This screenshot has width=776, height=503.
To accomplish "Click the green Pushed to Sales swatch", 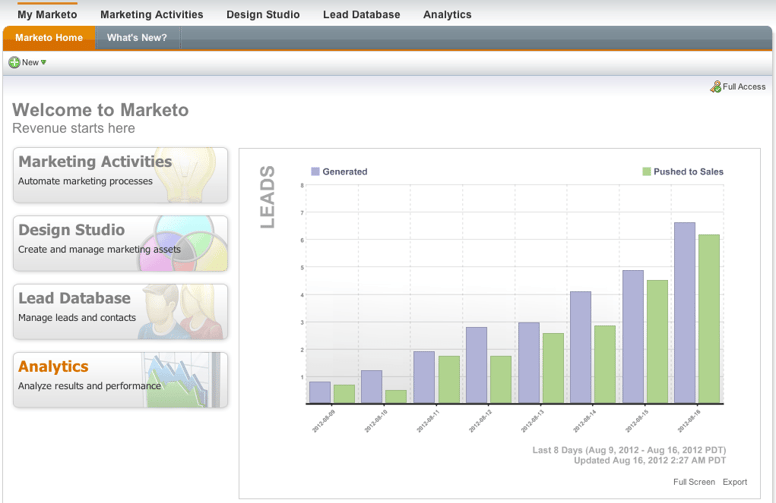I will point(647,172).
